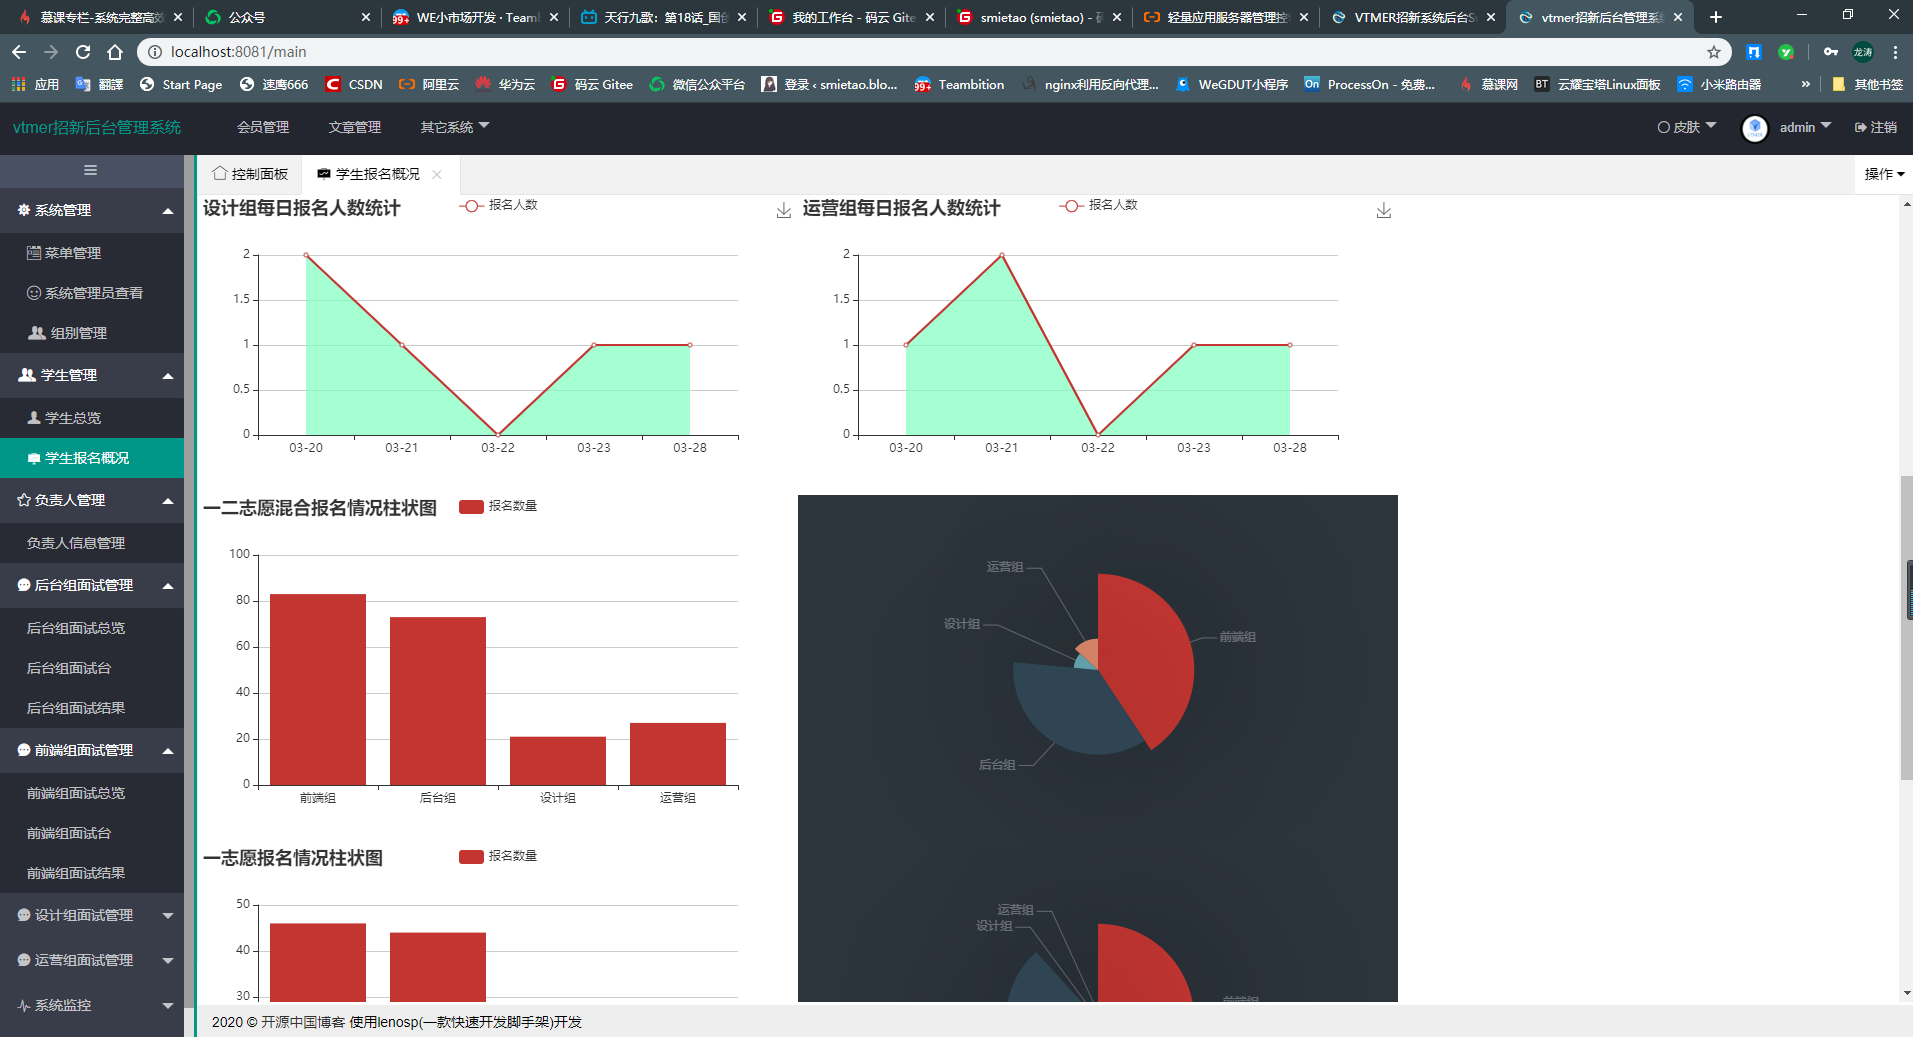Close the 学生报名概况 tab with its x
The image size is (1913, 1037).
(x=437, y=174)
